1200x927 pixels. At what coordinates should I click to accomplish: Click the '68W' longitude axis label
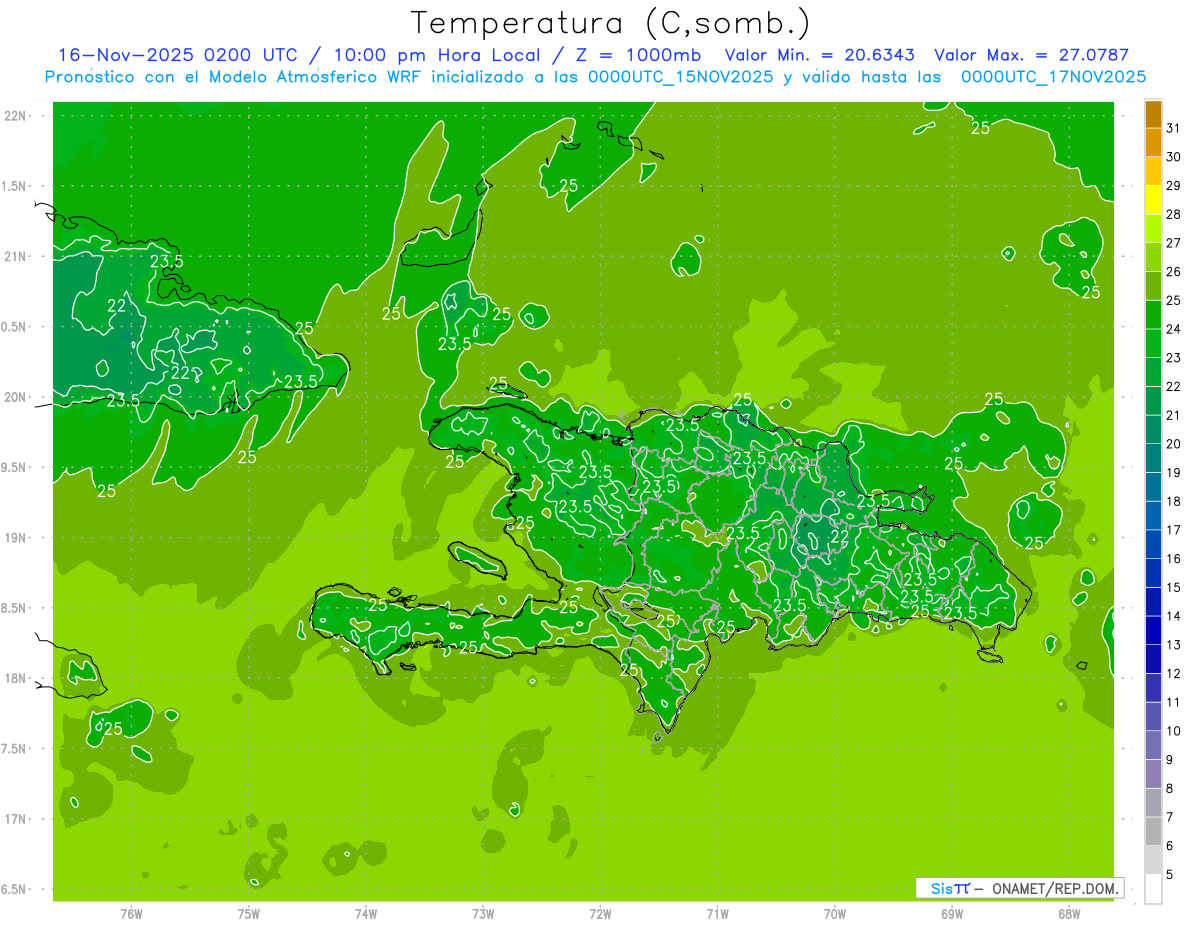point(1069,914)
